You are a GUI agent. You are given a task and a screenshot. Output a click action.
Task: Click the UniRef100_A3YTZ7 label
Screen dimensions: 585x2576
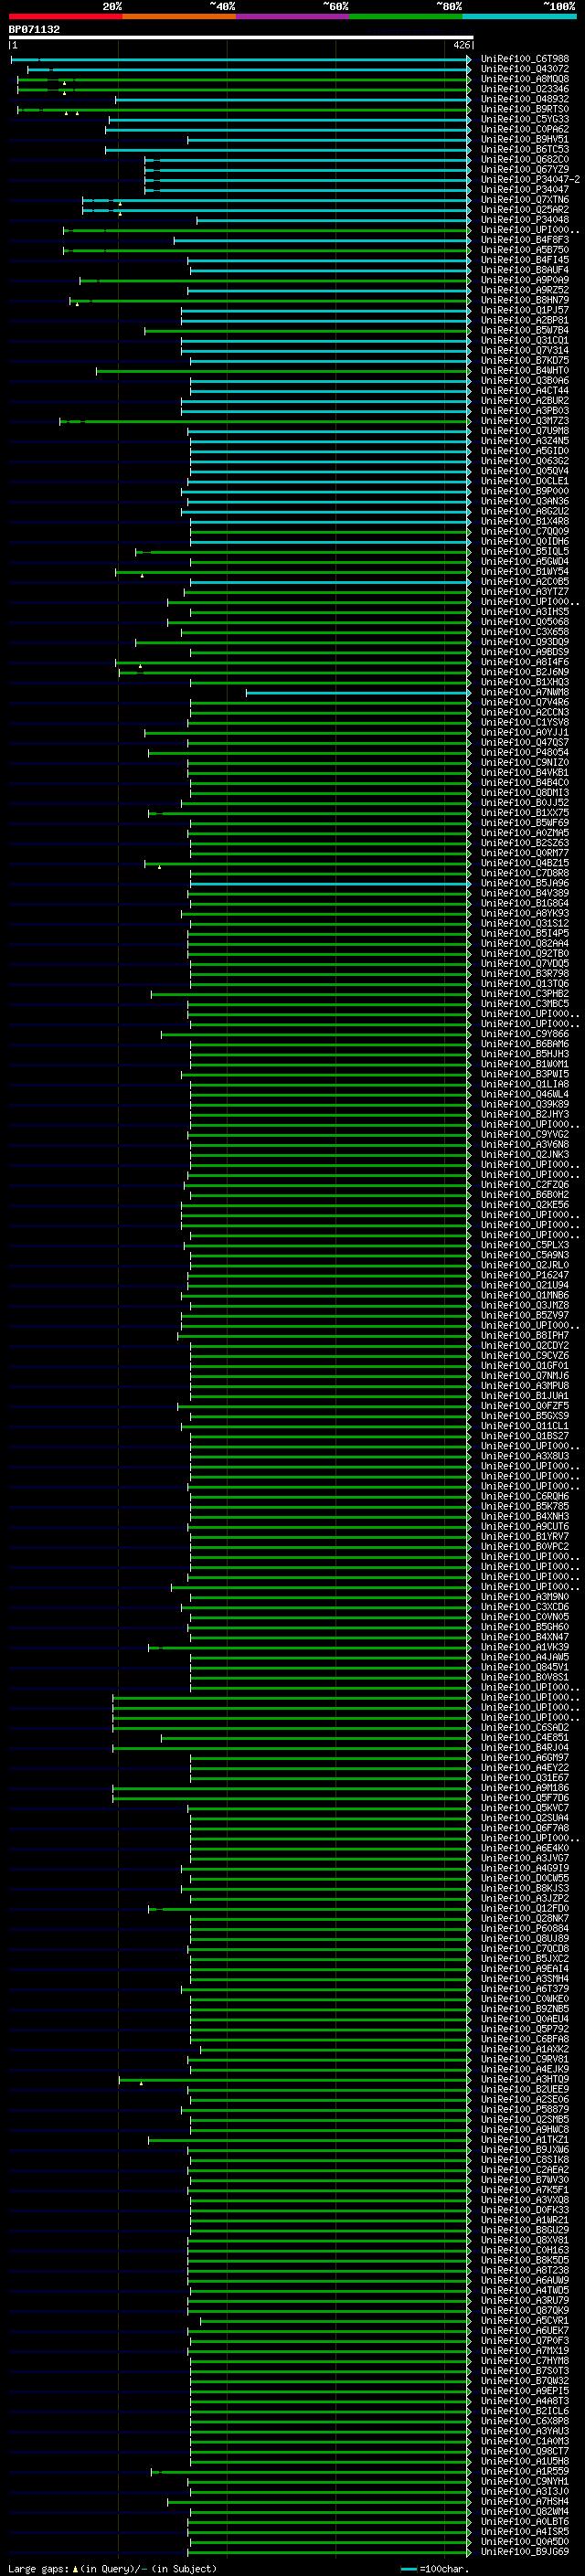click(x=525, y=592)
